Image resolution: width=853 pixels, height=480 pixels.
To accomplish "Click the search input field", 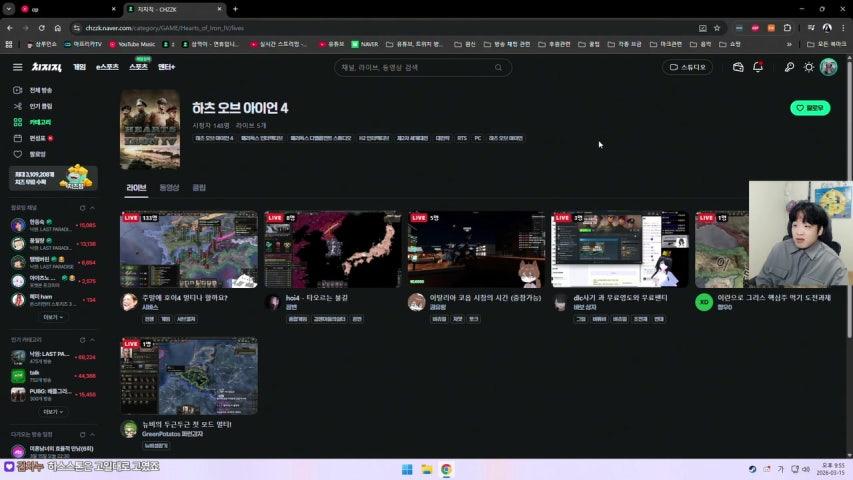I will point(416,67).
